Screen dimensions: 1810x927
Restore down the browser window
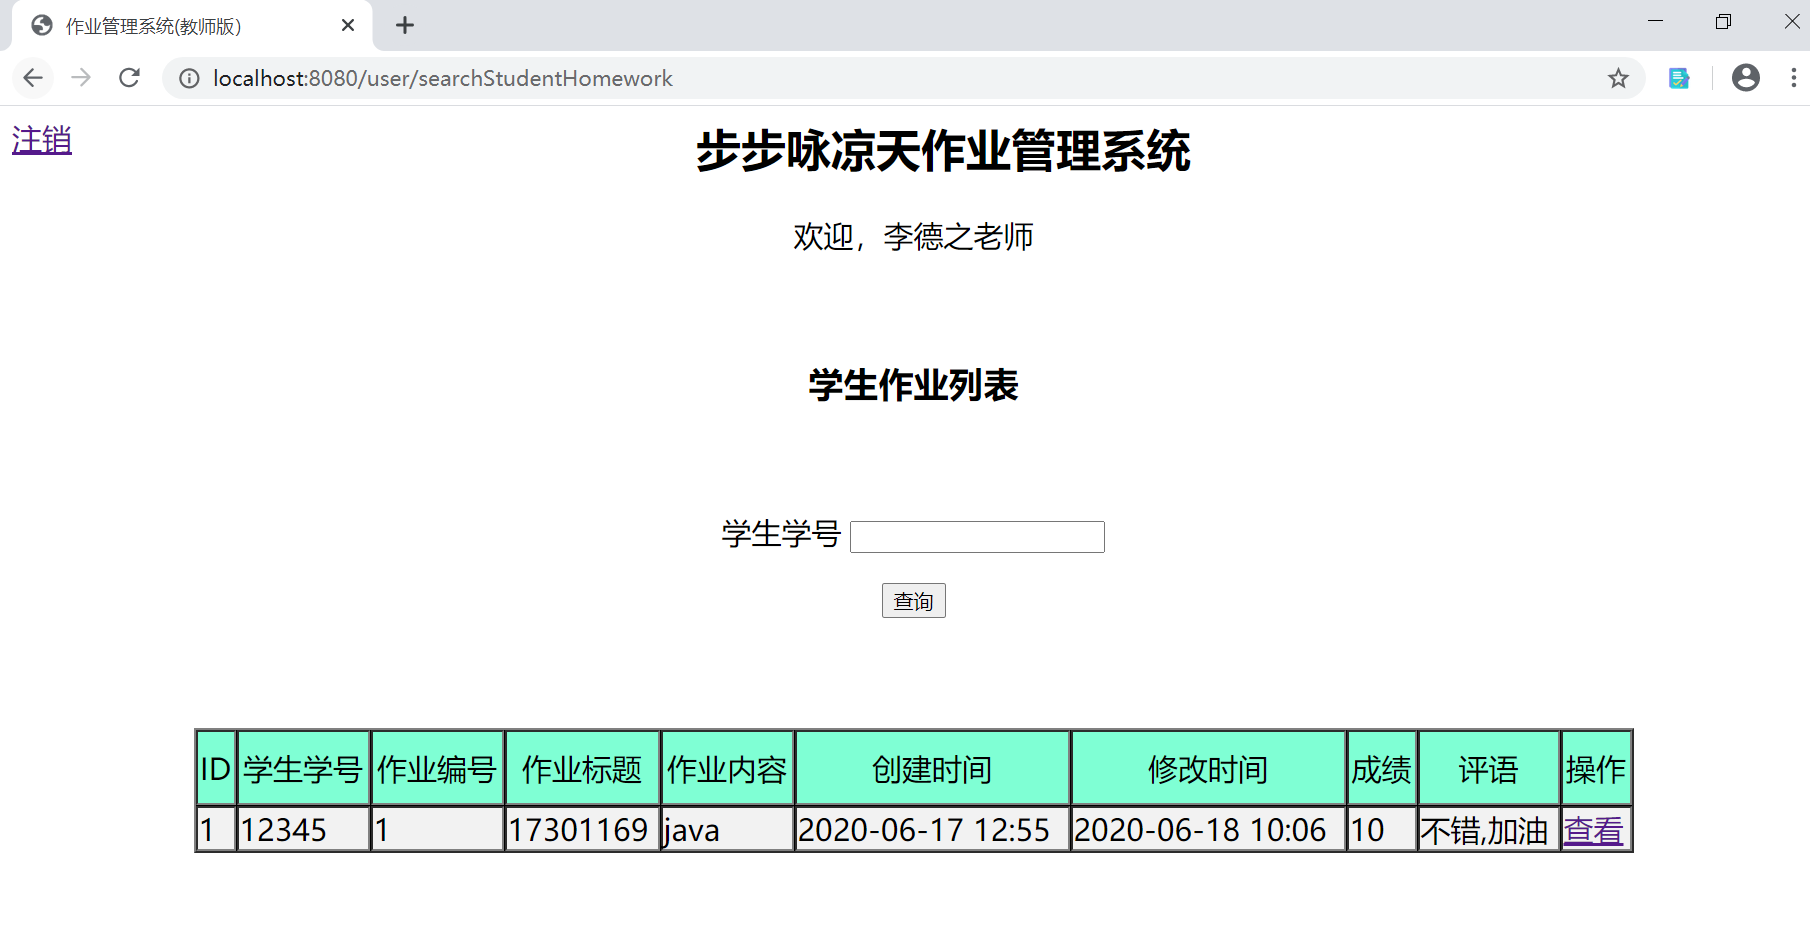click(x=1723, y=21)
